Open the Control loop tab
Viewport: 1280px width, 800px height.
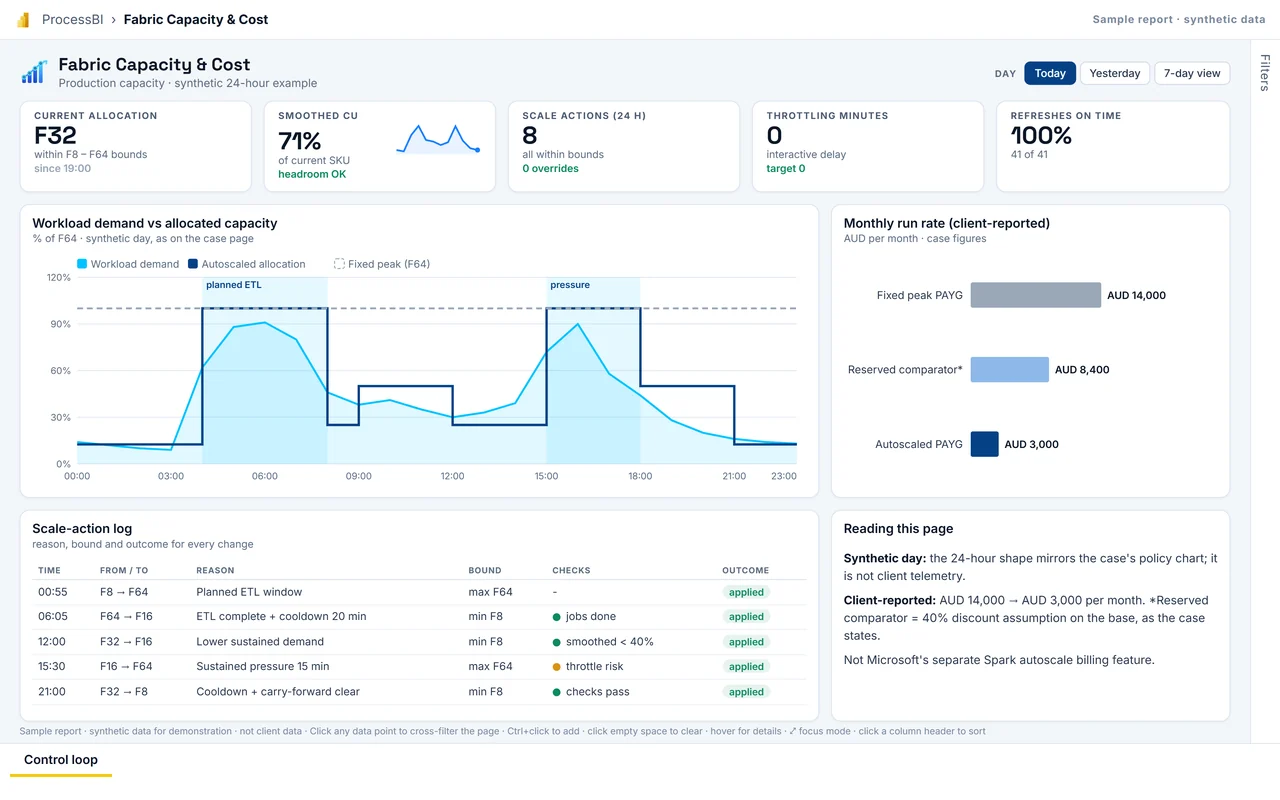click(61, 760)
